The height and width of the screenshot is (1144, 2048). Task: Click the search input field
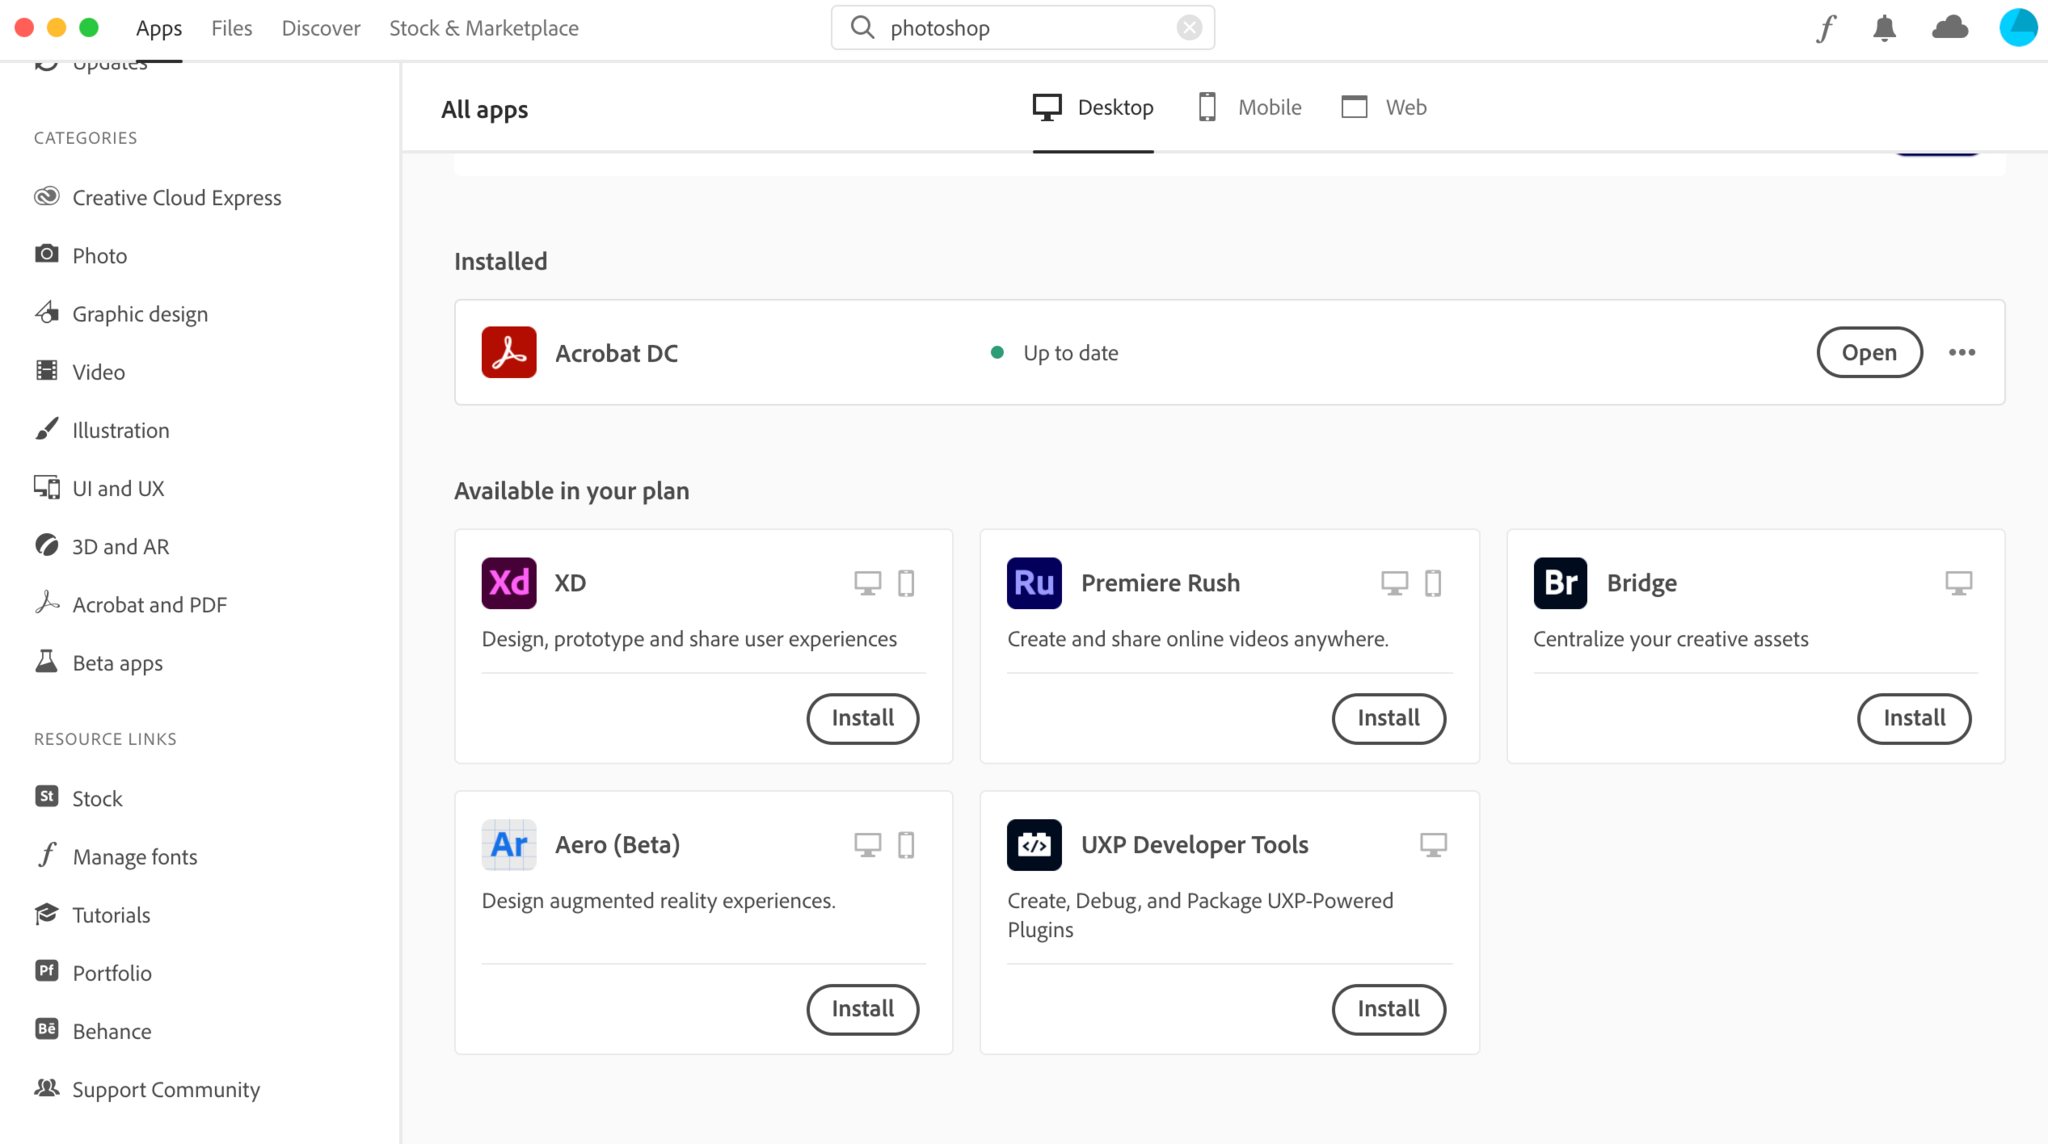click(1023, 27)
